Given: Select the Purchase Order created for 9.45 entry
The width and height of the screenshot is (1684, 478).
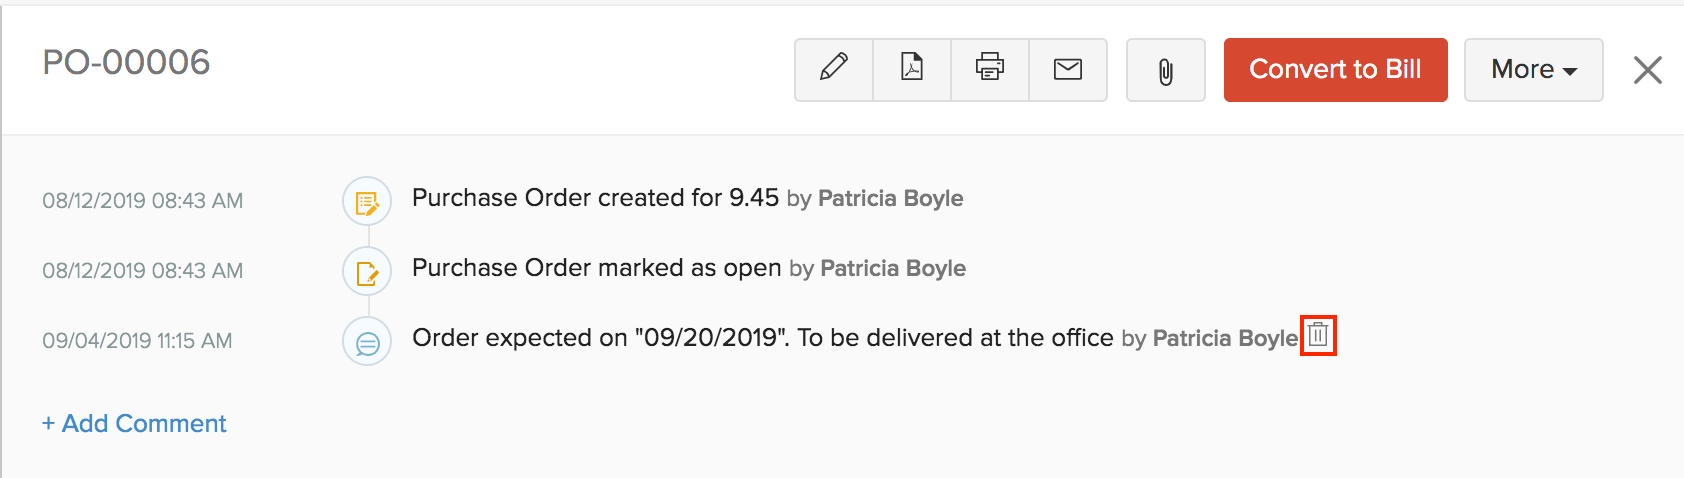Looking at the screenshot, I should pyautogui.click(x=595, y=198).
